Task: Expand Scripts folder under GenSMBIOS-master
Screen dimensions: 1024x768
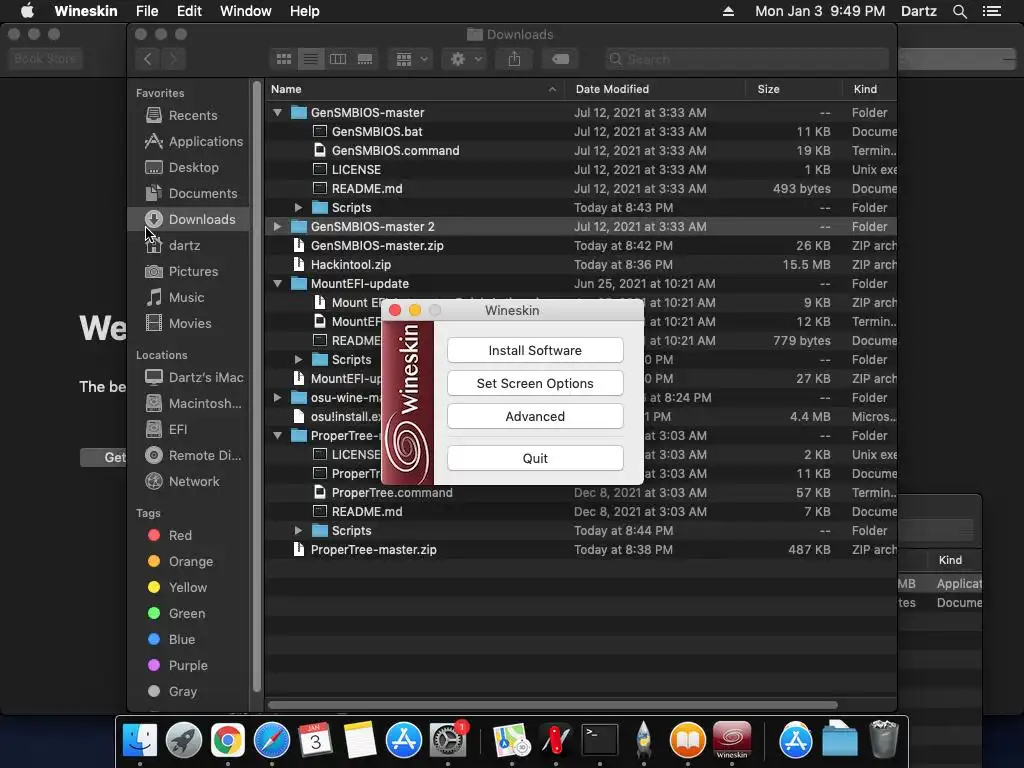Action: [x=298, y=208]
